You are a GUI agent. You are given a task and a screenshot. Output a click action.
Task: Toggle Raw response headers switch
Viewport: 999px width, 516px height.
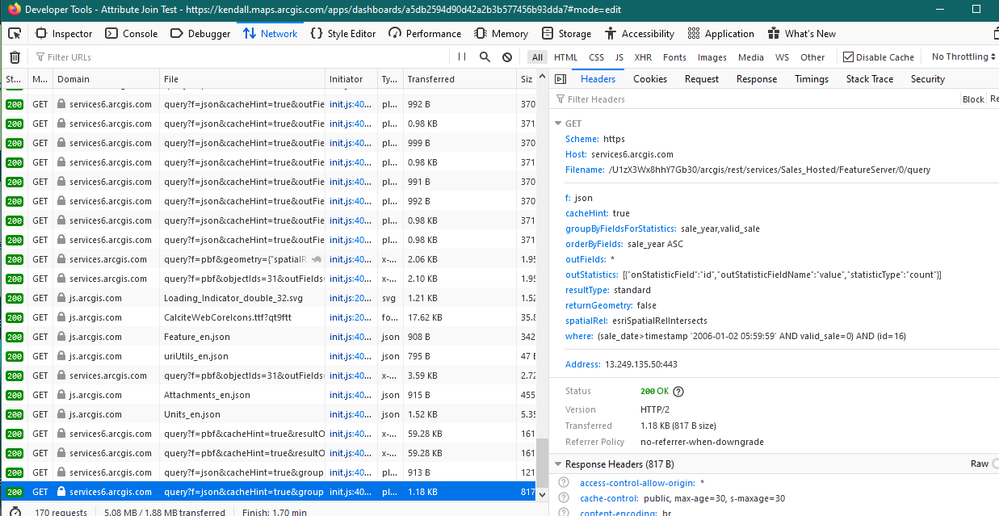(x=994, y=464)
